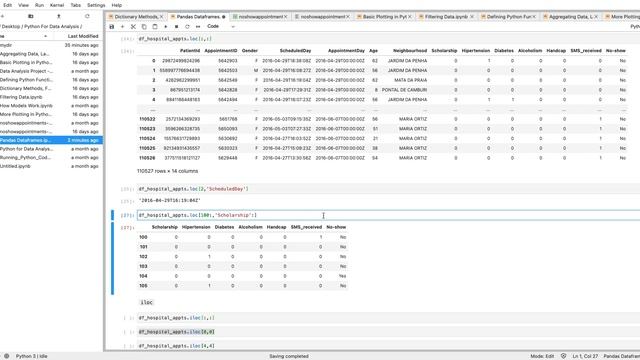640x360 pixels.
Task: Click Ln 1, Col 27 in status bar
Action: [585, 356]
